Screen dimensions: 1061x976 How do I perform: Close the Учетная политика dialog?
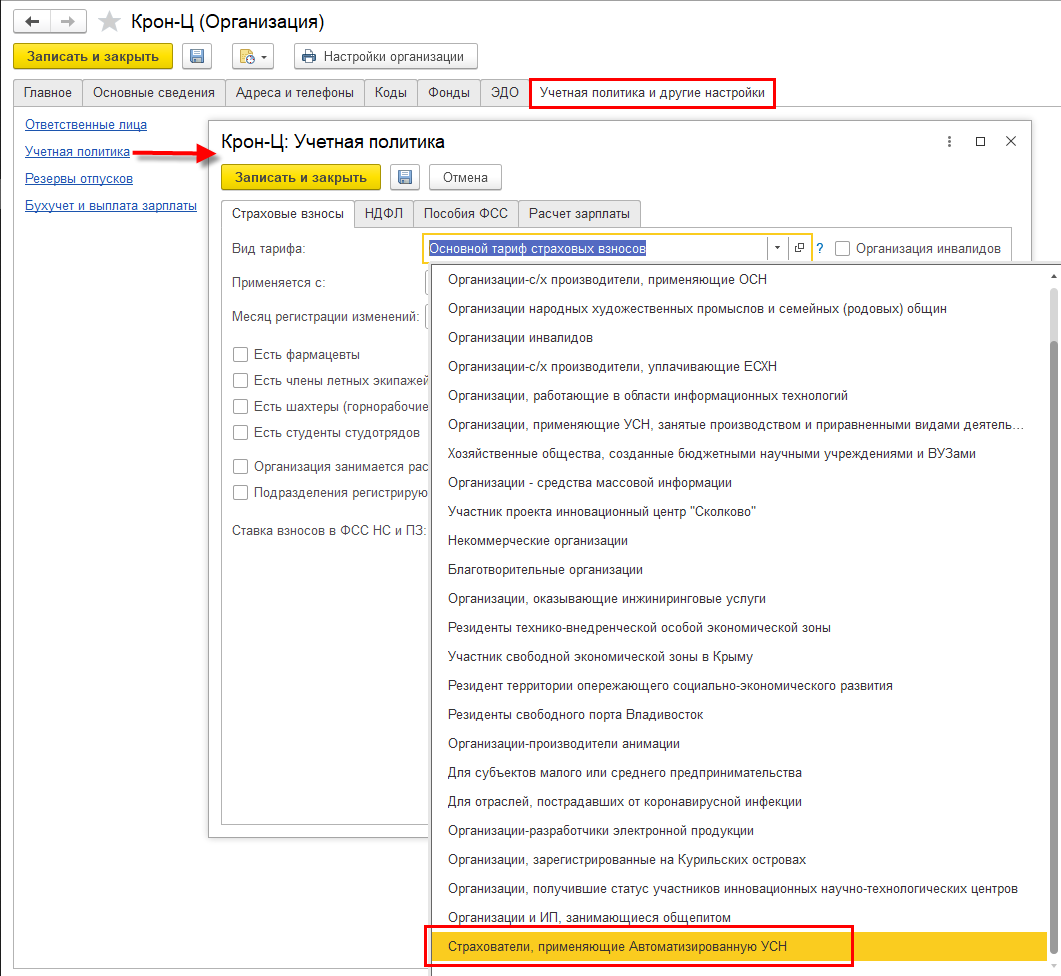tap(1011, 141)
